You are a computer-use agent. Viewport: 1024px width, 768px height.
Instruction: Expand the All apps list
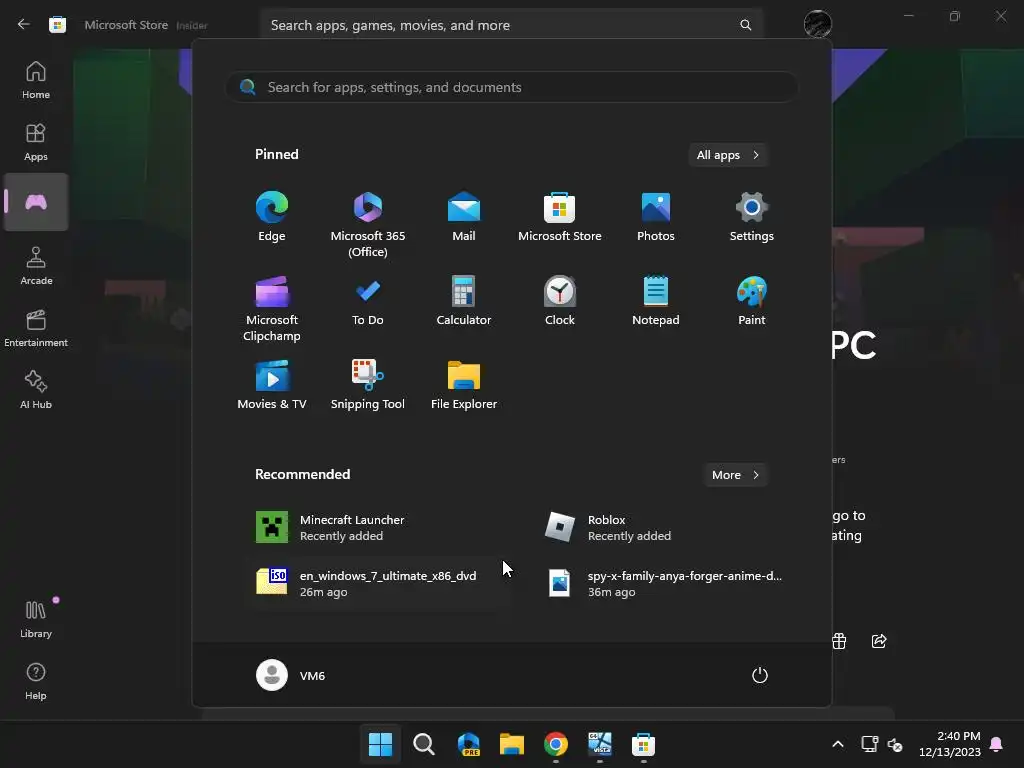pyautogui.click(x=728, y=155)
